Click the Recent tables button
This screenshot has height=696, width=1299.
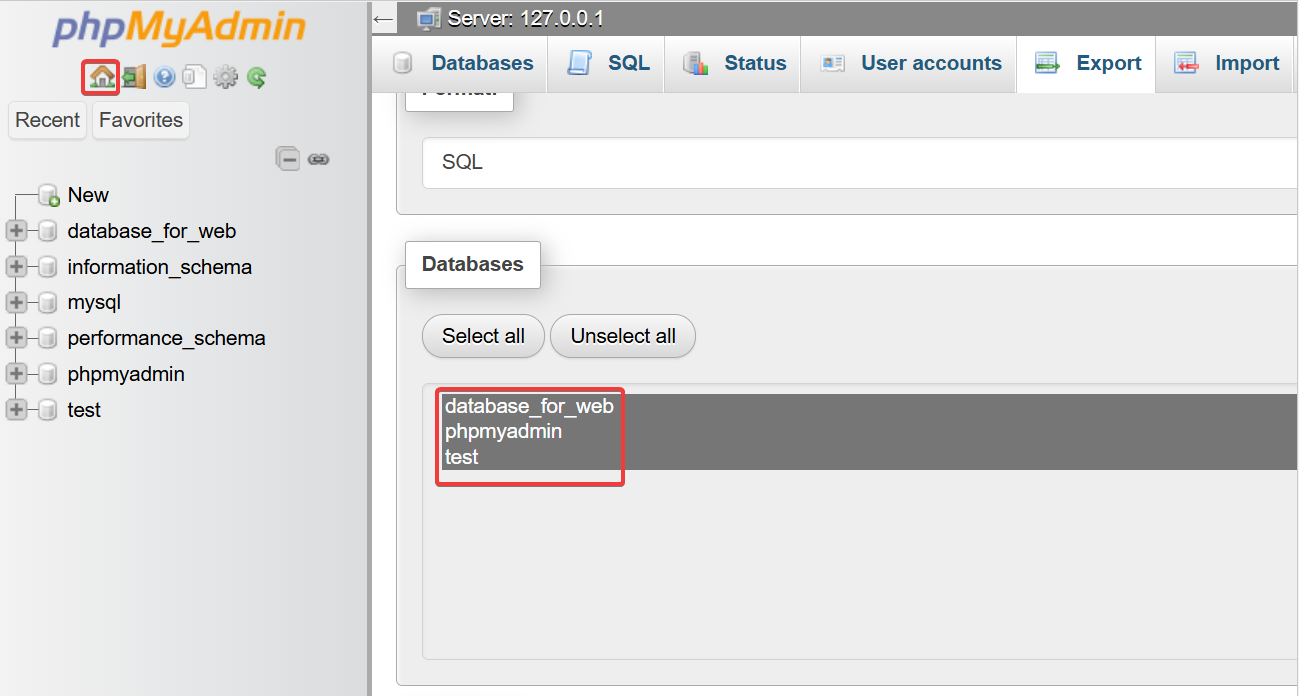[x=47, y=120]
